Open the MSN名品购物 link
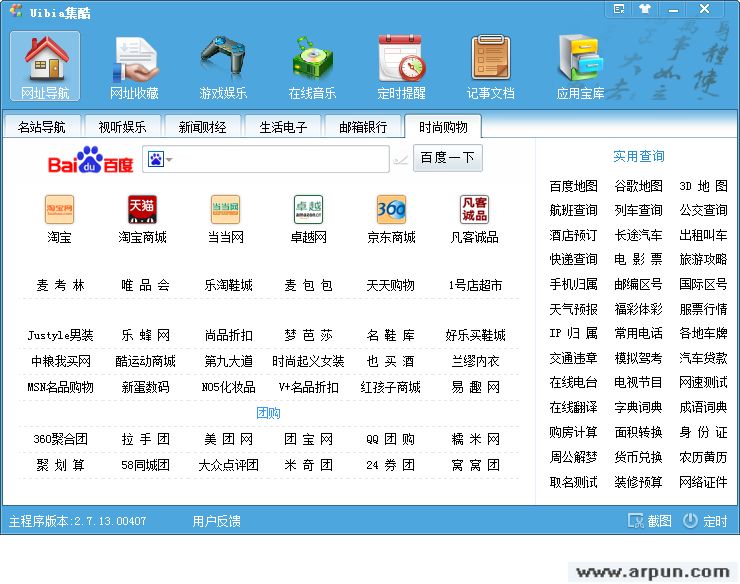This screenshot has height=584, width=740. click(x=60, y=387)
